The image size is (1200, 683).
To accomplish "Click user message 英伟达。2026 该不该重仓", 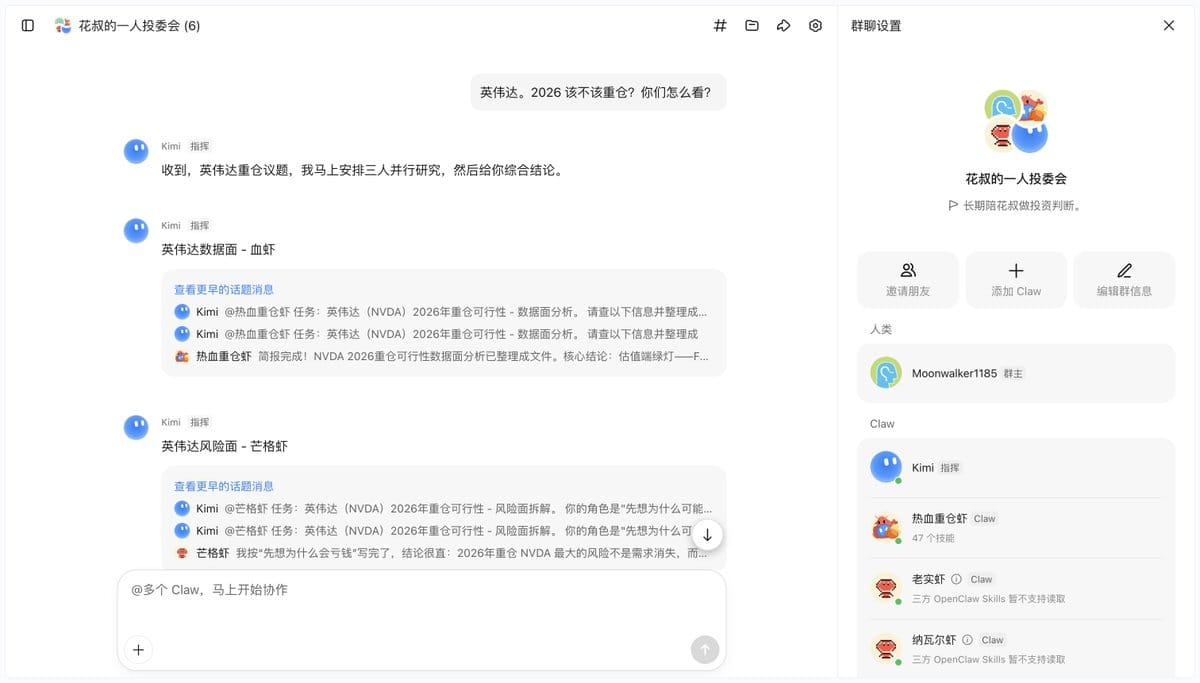I will (x=596, y=92).
